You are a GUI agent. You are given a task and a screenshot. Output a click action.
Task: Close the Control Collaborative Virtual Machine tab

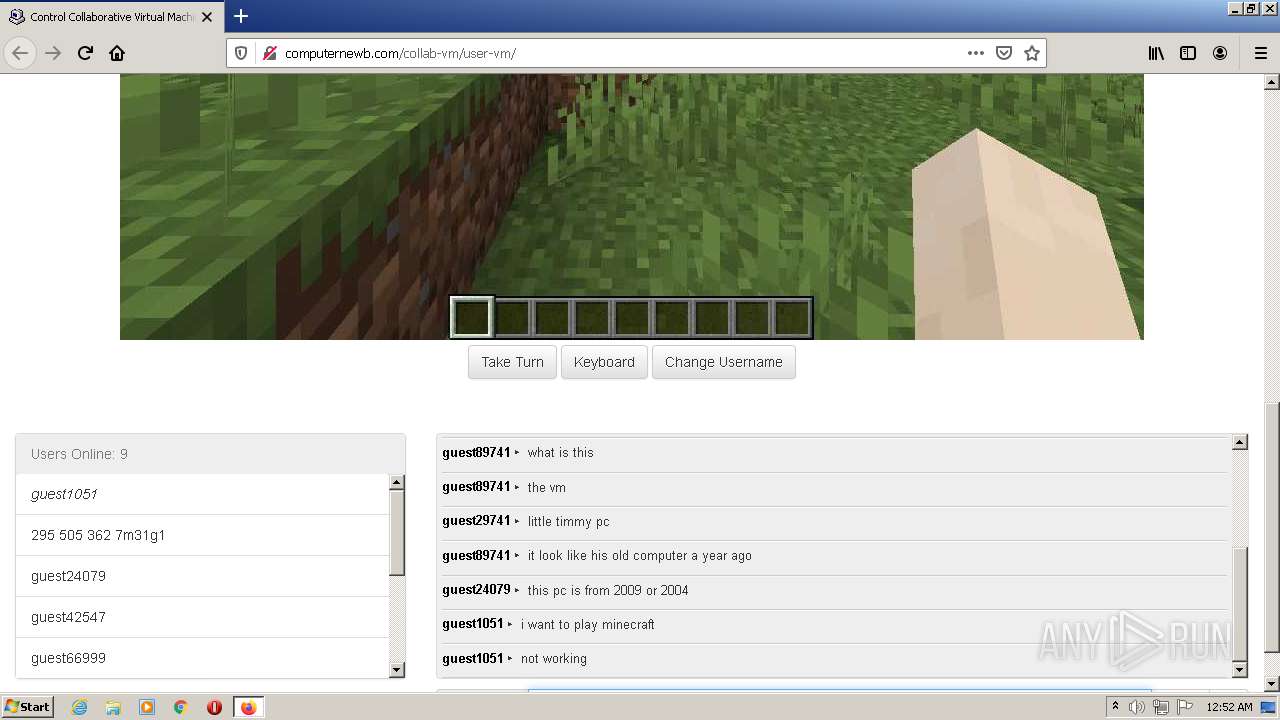pyautogui.click(x=207, y=17)
